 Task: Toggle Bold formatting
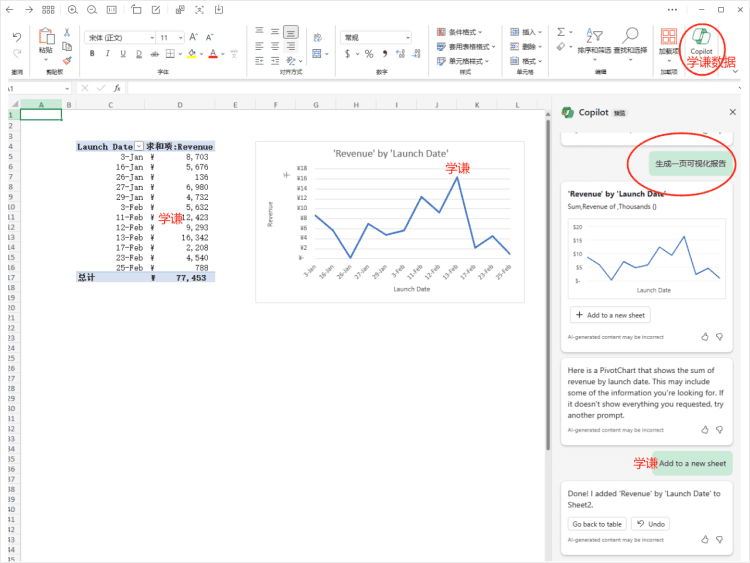pos(92,54)
